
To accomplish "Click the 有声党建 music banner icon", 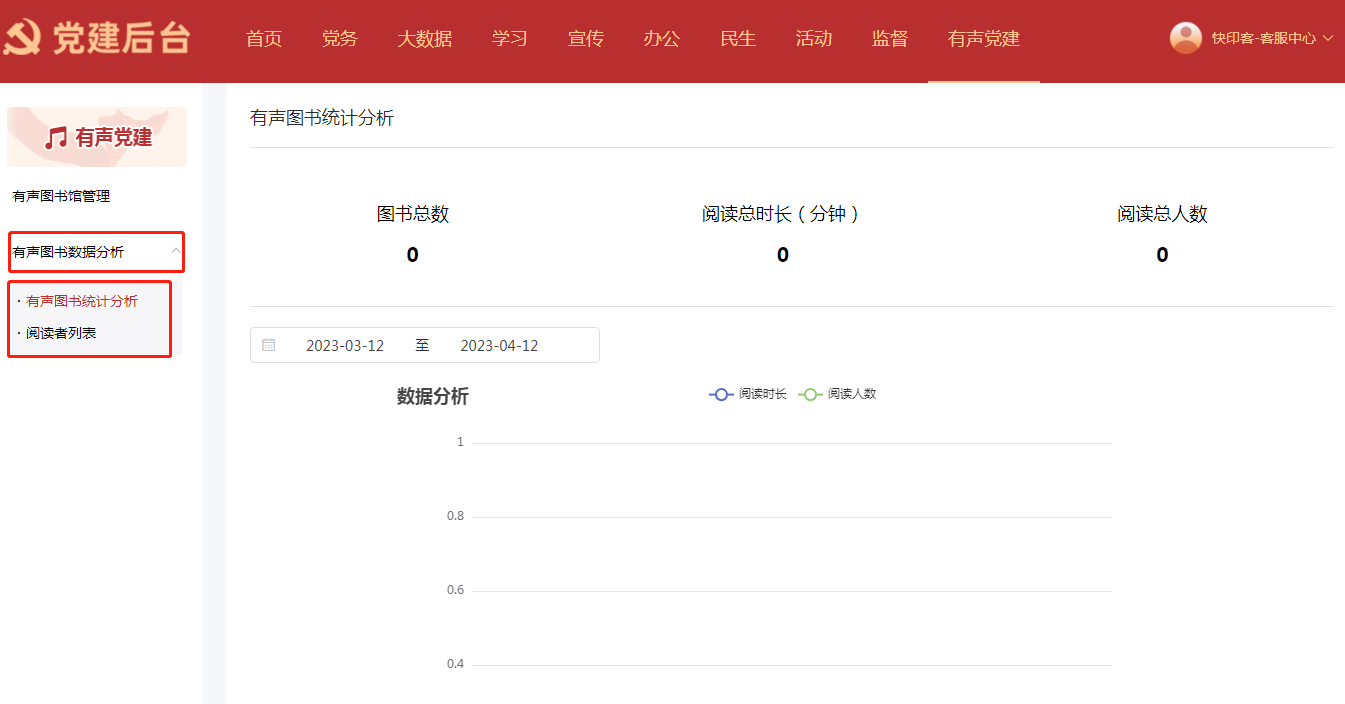I will coord(57,138).
